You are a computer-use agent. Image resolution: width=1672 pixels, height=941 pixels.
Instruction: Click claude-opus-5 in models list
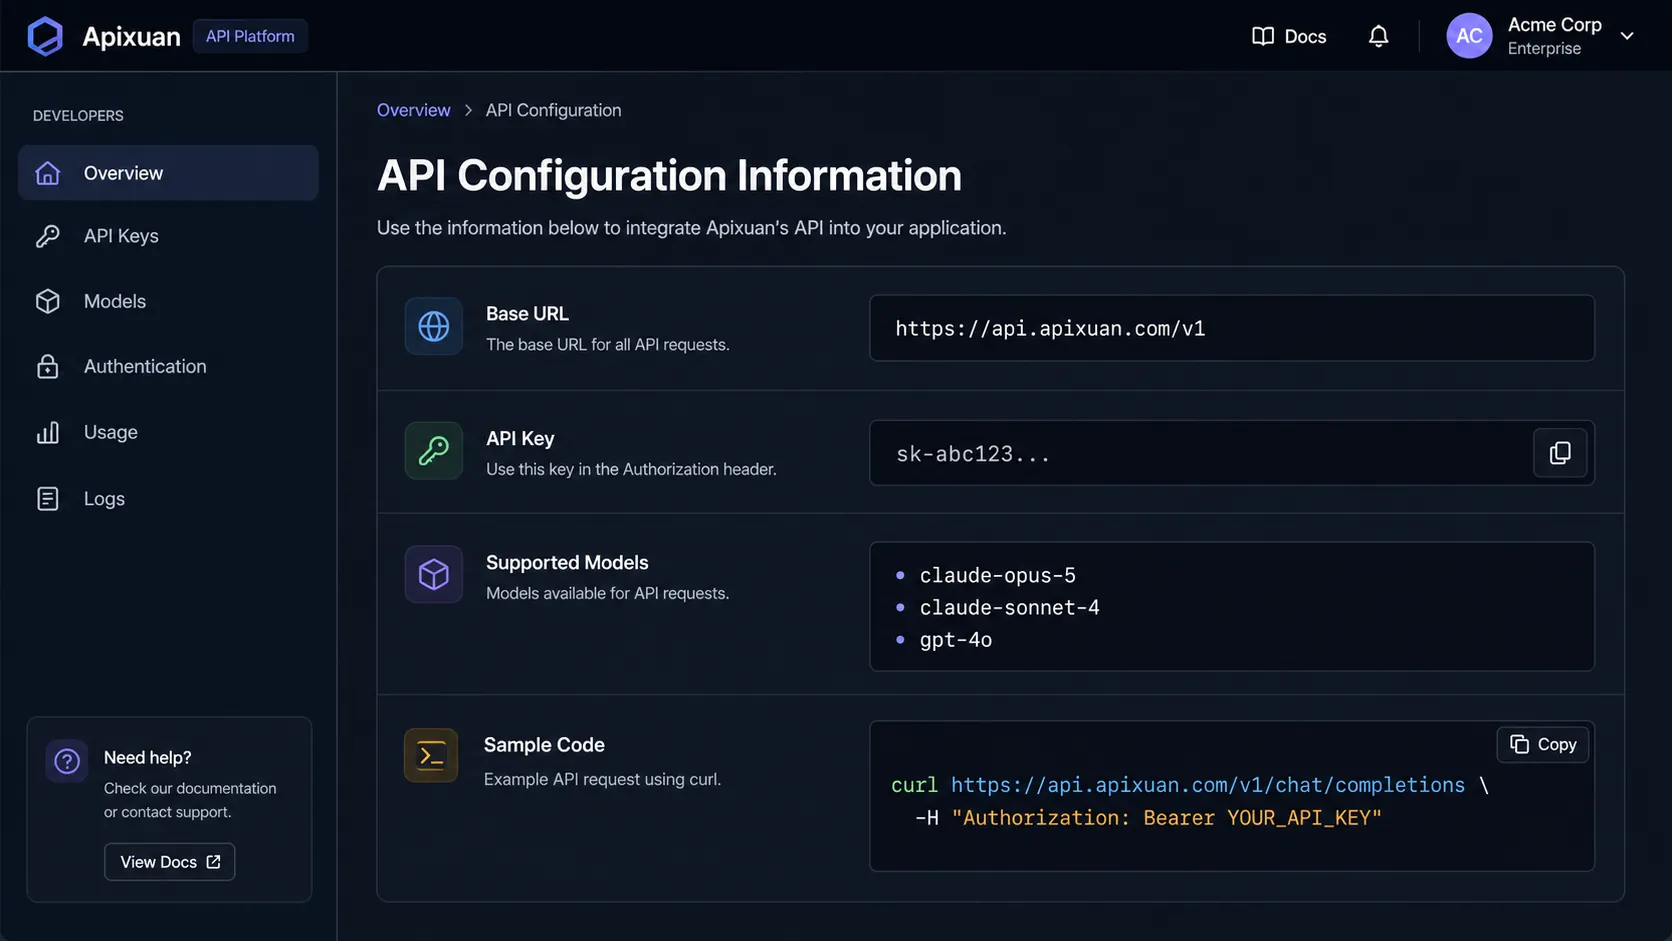[997, 575]
